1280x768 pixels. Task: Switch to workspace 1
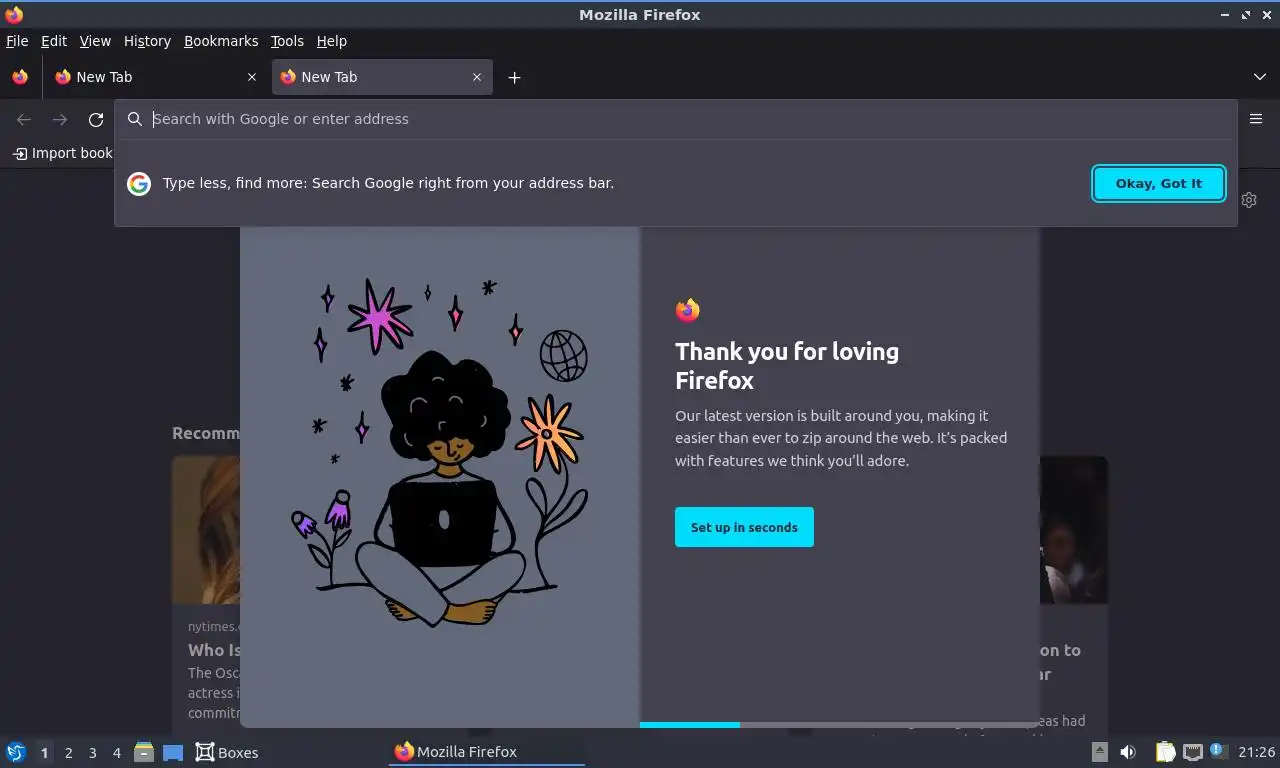point(44,753)
